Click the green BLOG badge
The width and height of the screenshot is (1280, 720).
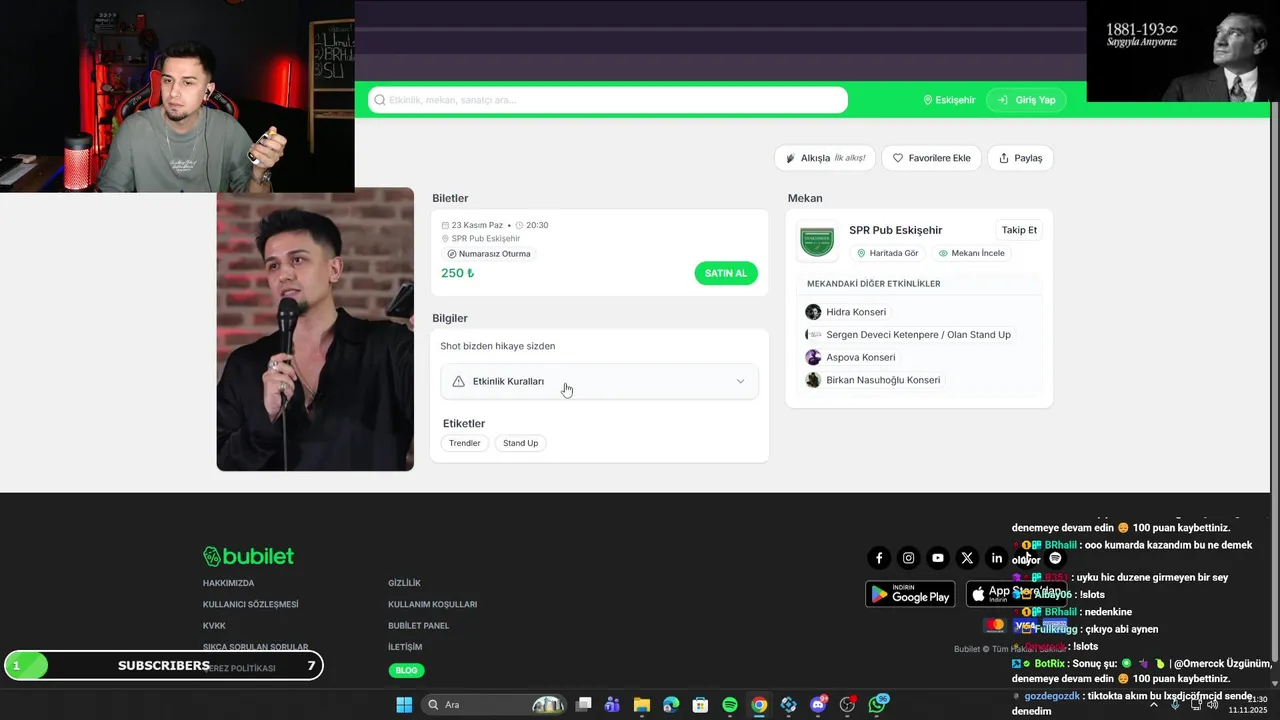click(406, 670)
